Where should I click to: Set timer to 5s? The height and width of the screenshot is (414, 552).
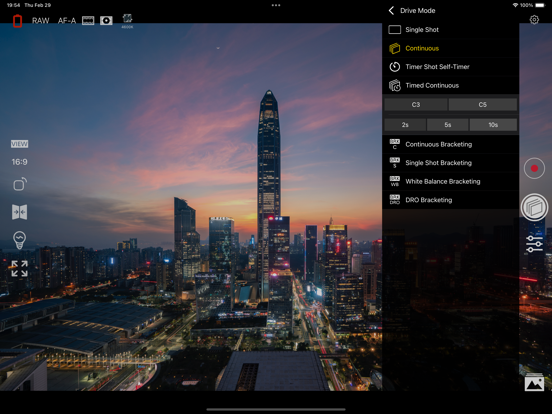tap(447, 125)
